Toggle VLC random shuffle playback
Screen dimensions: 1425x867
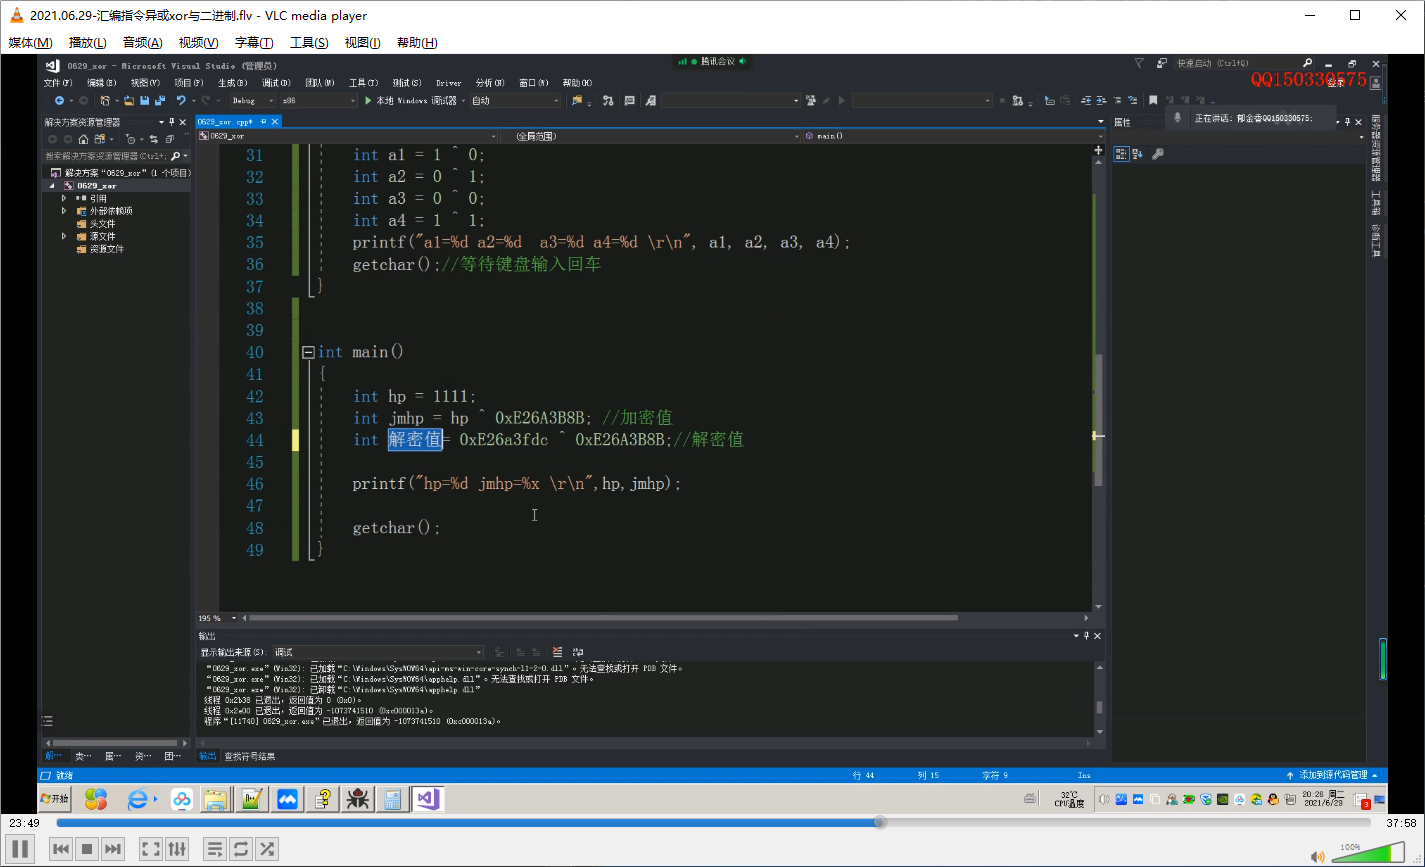pyautogui.click(x=267, y=849)
